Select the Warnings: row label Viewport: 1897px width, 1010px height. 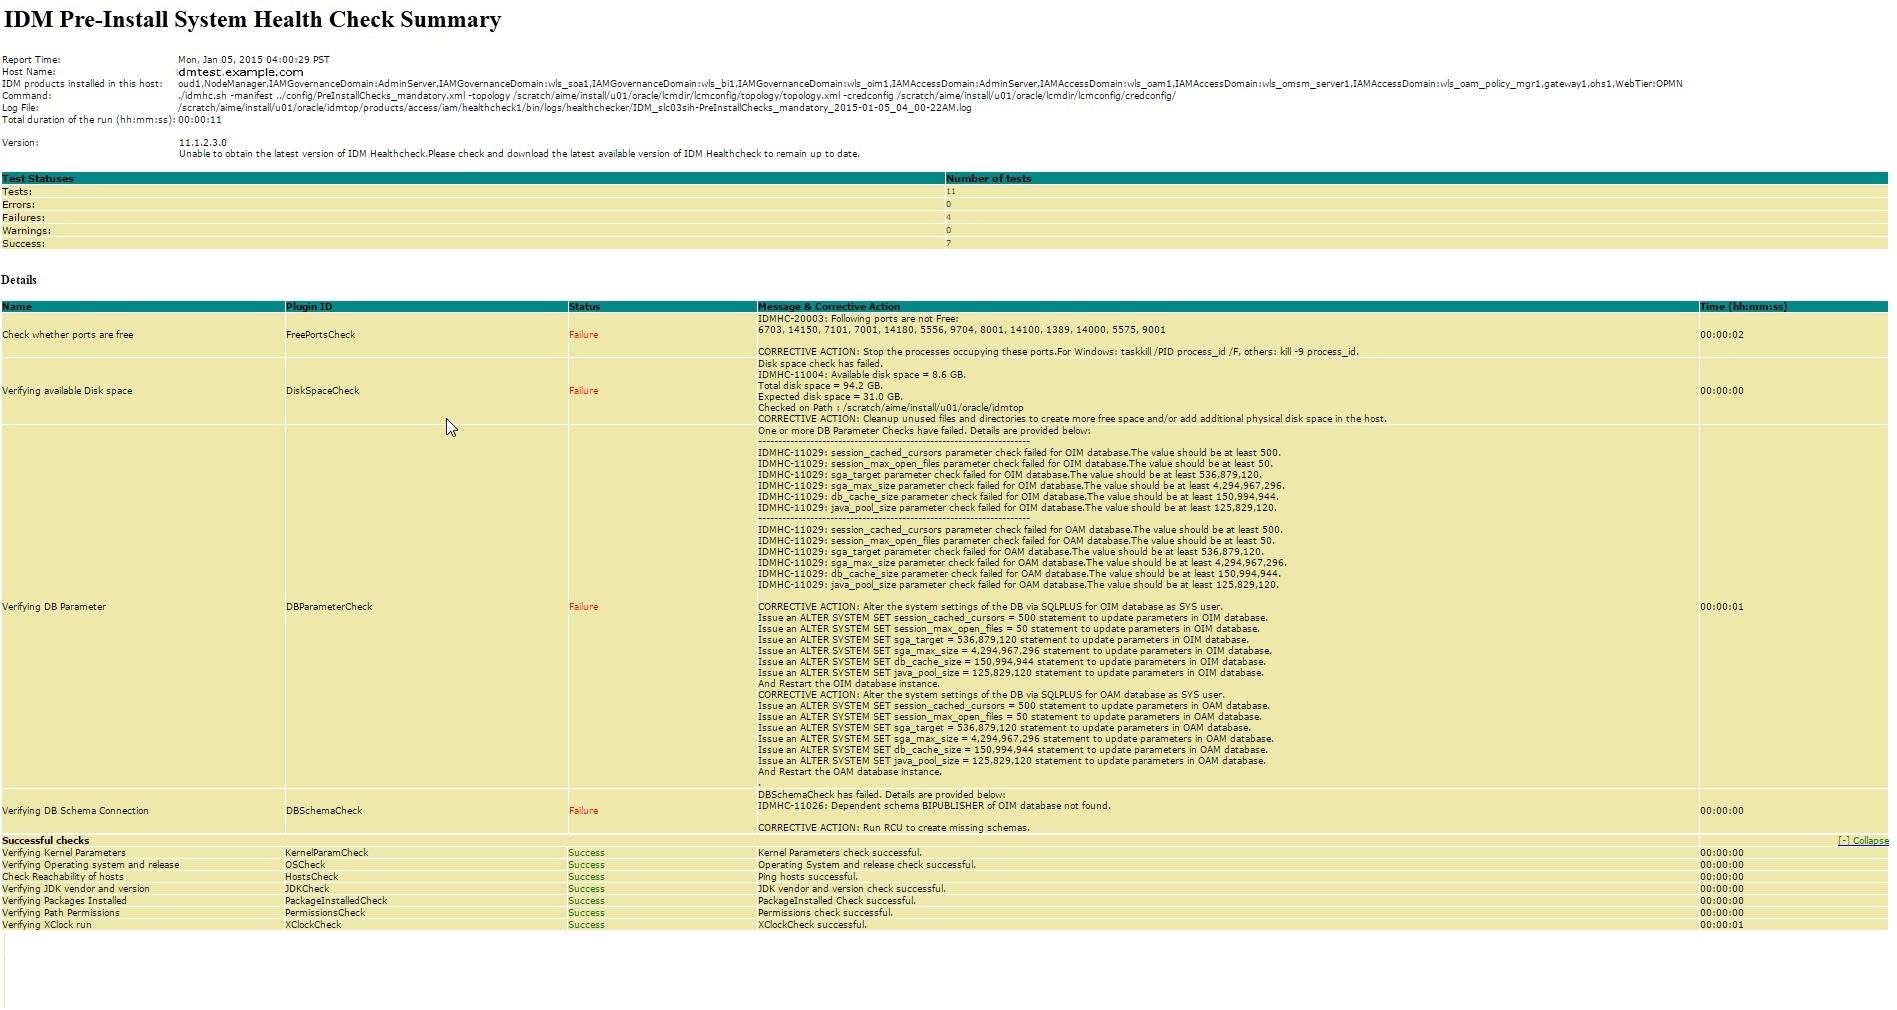pos(26,231)
